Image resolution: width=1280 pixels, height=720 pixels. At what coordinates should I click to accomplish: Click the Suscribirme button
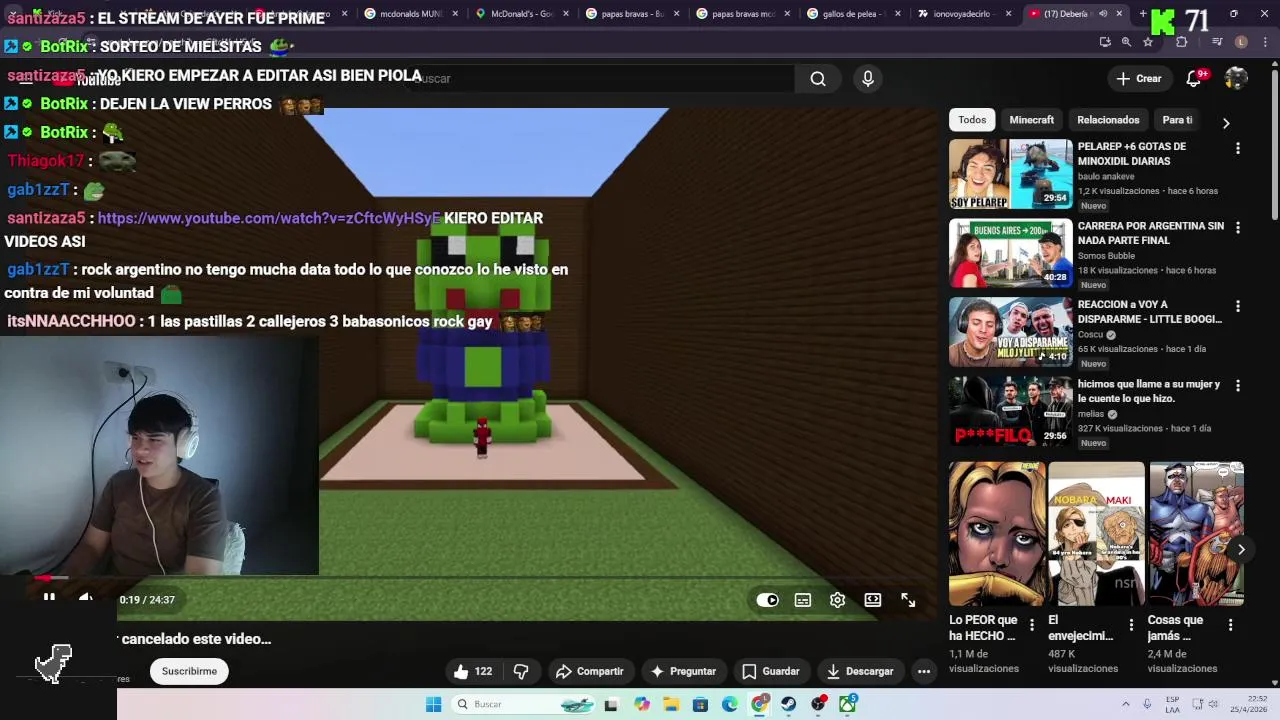(x=189, y=671)
